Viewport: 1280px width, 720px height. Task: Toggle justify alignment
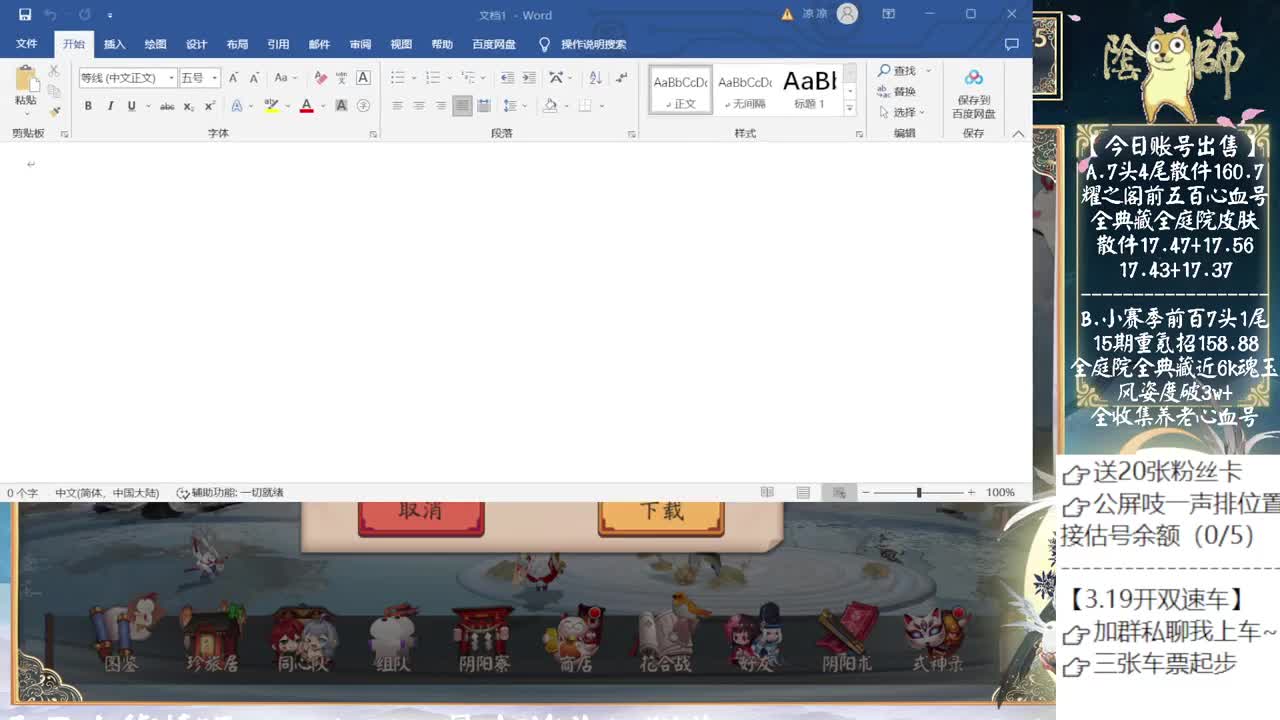pos(462,106)
